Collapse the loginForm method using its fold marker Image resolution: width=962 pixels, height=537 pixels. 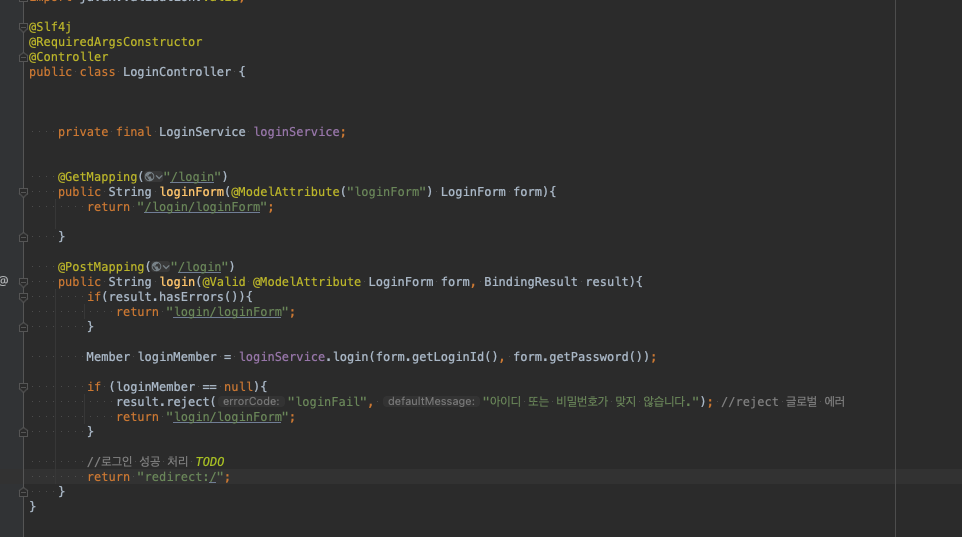pyautogui.click(x=23, y=192)
